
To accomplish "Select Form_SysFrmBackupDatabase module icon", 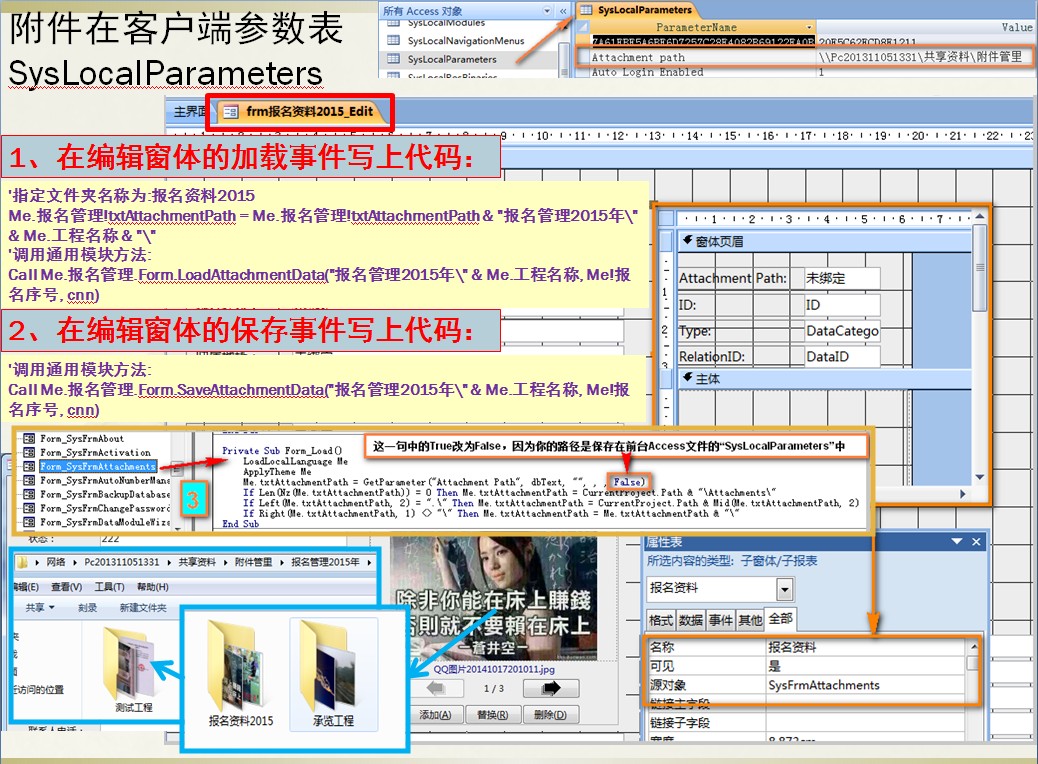I will tap(29, 494).
